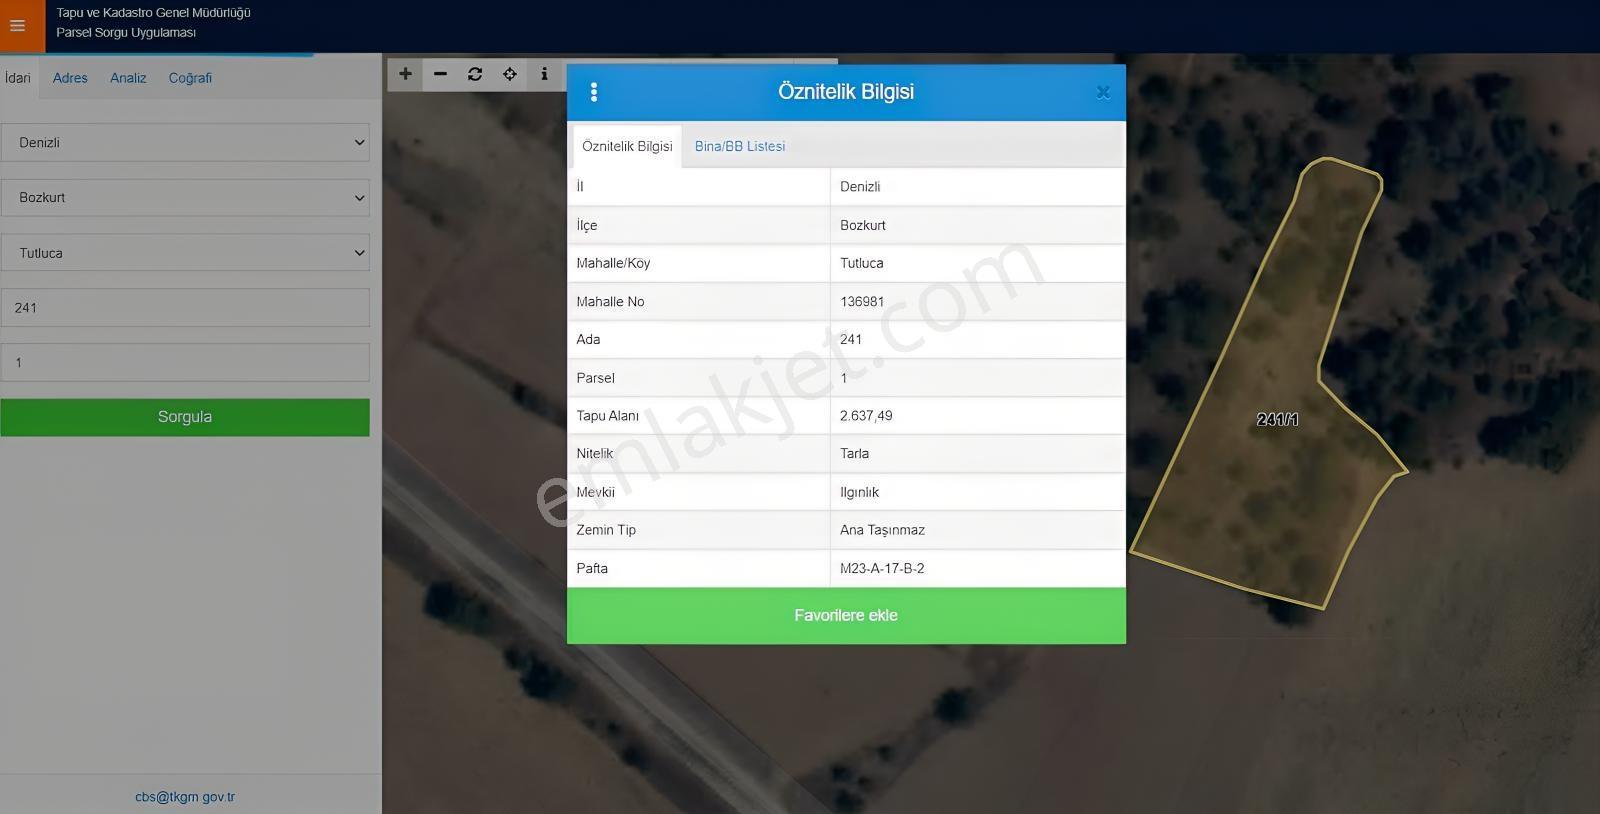The image size is (1600, 814).
Task: Click the green Sorgula button
Action: pos(185,417)
